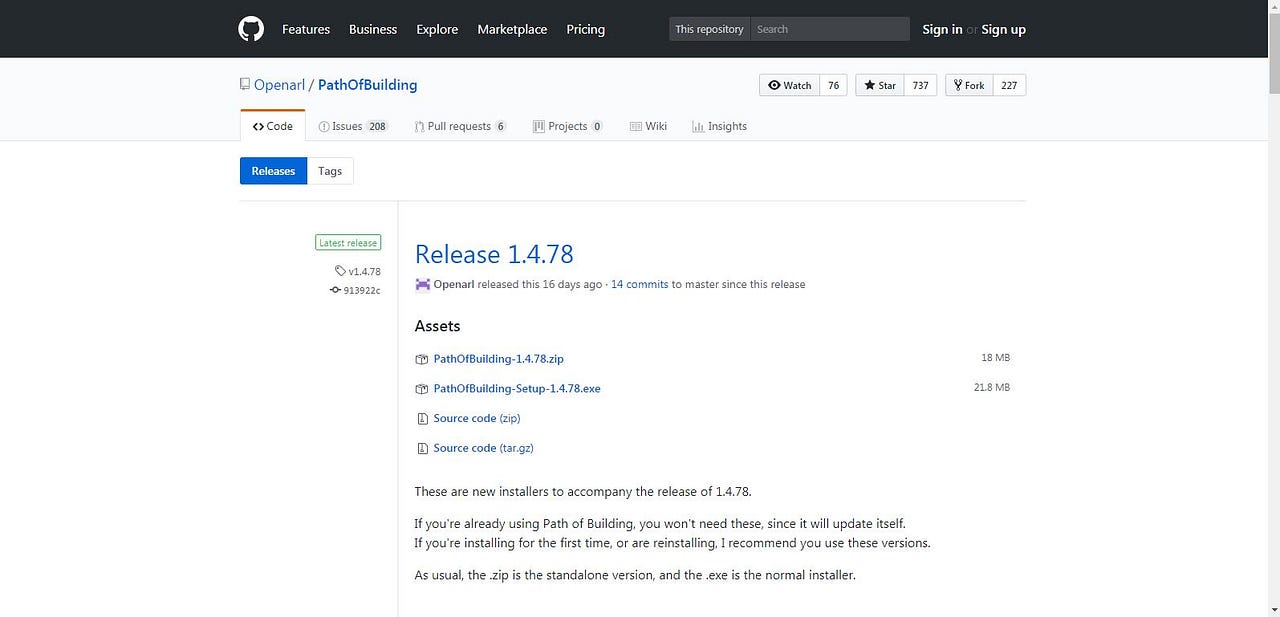Switch to the Projects tab
Screen dimensions: 1280x617
click(x=568, y=126)
